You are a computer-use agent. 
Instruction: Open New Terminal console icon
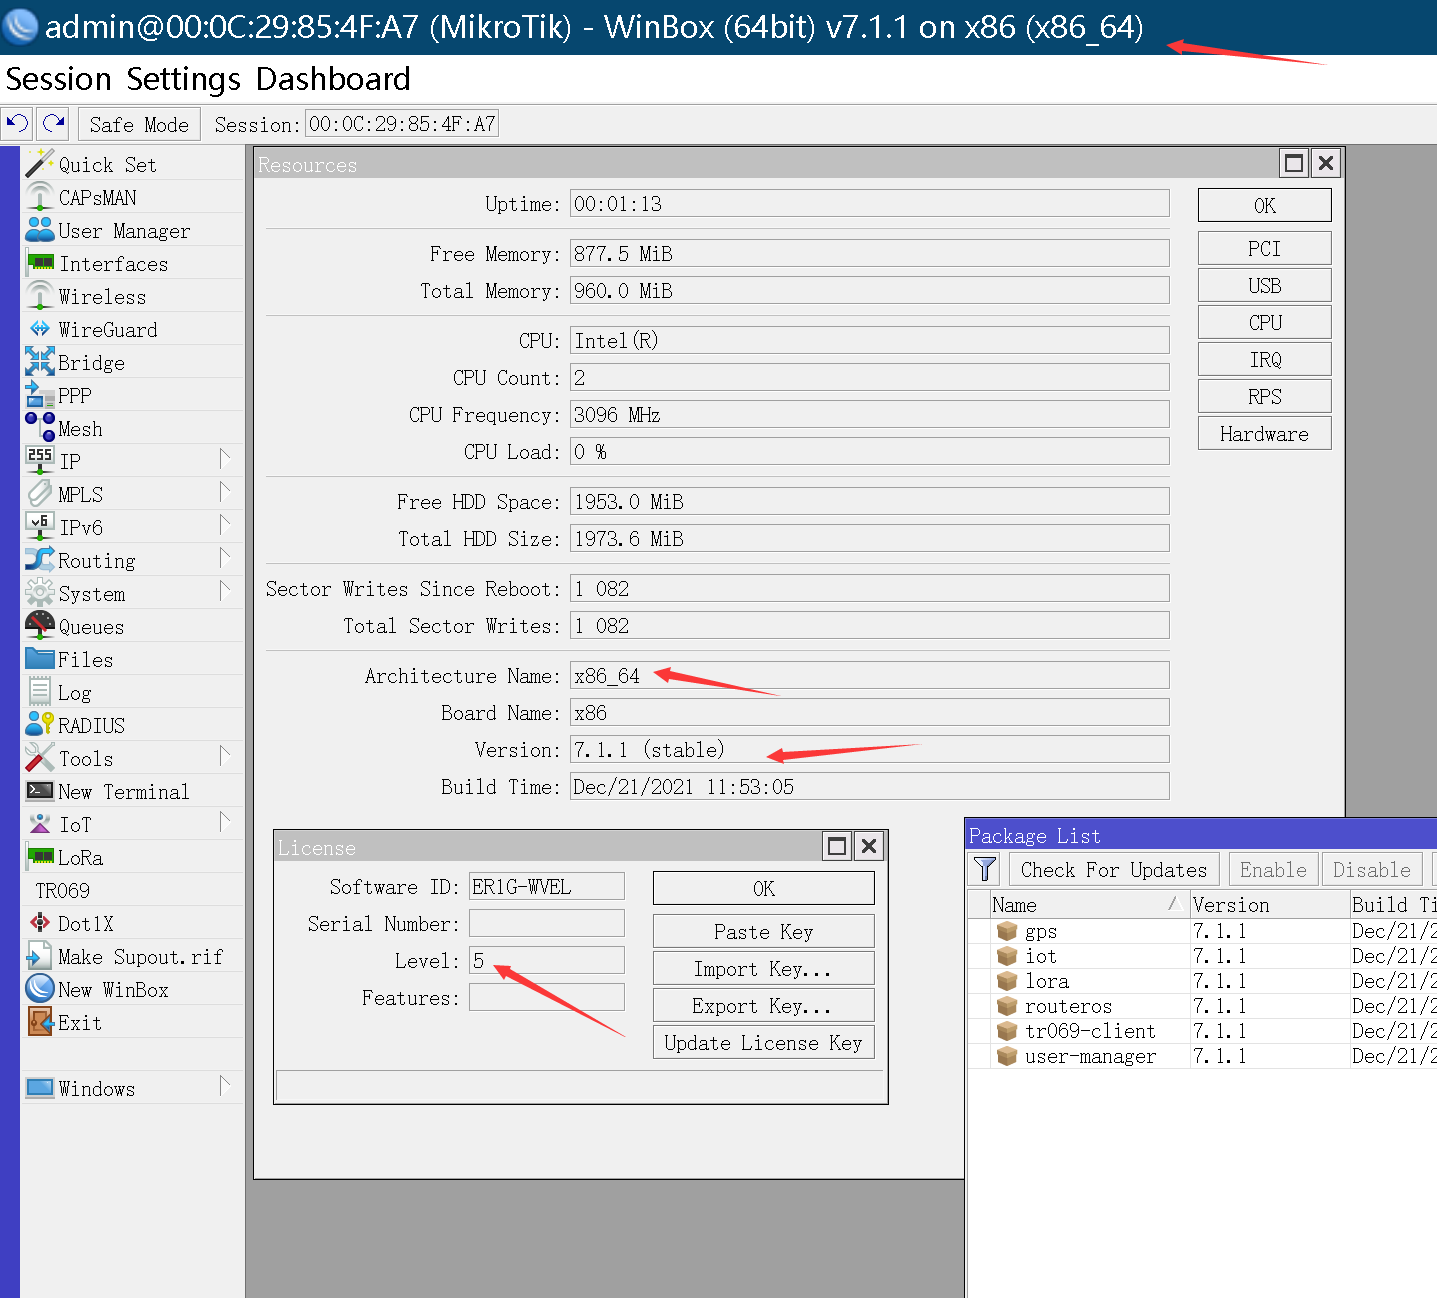39,791
